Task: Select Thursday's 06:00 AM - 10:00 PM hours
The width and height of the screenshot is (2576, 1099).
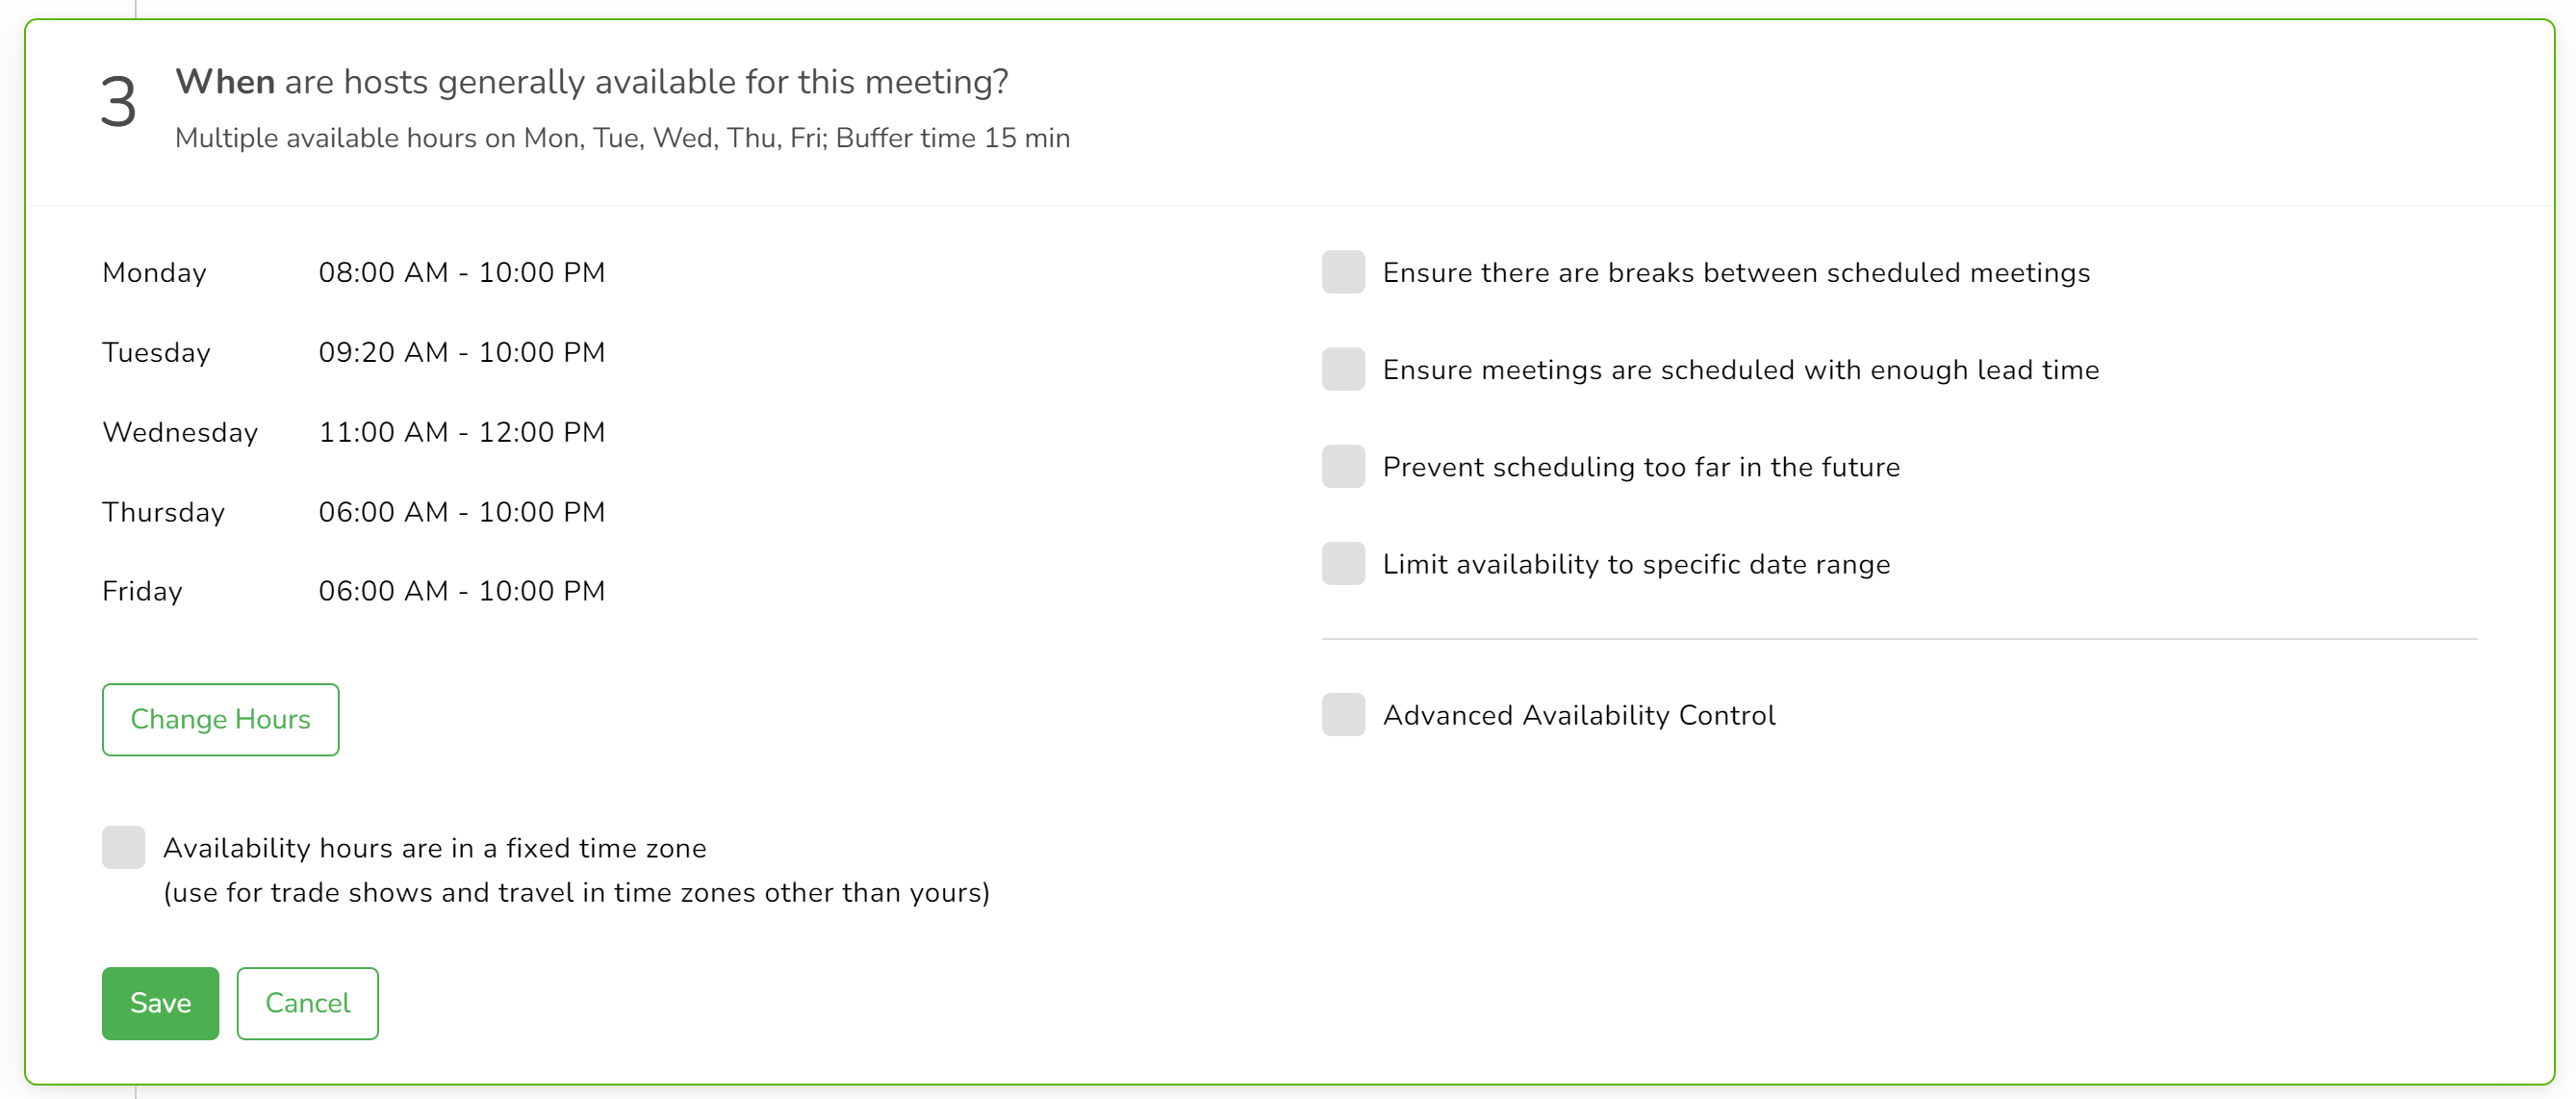Action: click(461, 512)
